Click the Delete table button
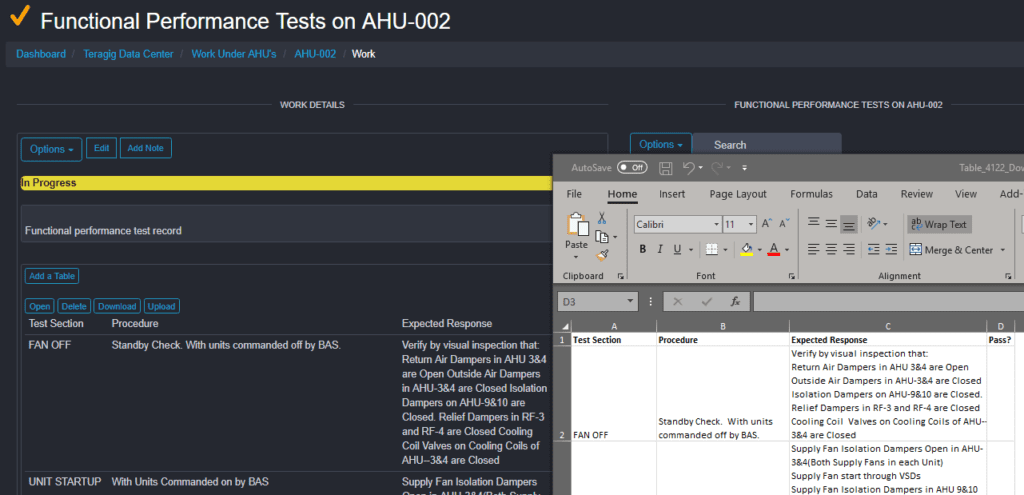This screenshot has height=495, width=1024. pyautogui.click(x=74, y=306)
